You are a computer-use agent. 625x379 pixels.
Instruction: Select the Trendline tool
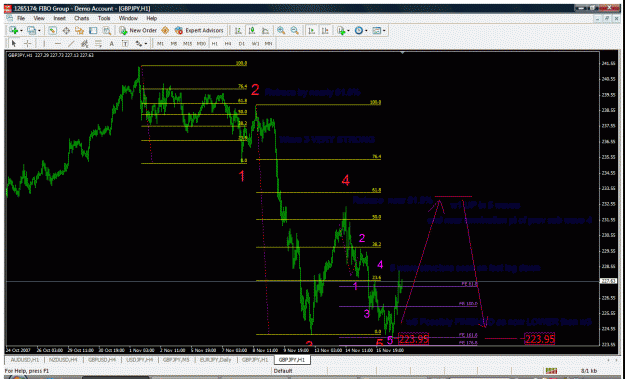(71, 43)
